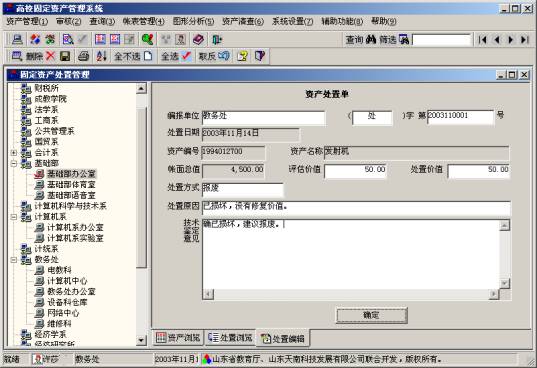Click the printer icon in toolbar
Image resolution: width=537 pixels, height=368 pixels.
(83, 56)
